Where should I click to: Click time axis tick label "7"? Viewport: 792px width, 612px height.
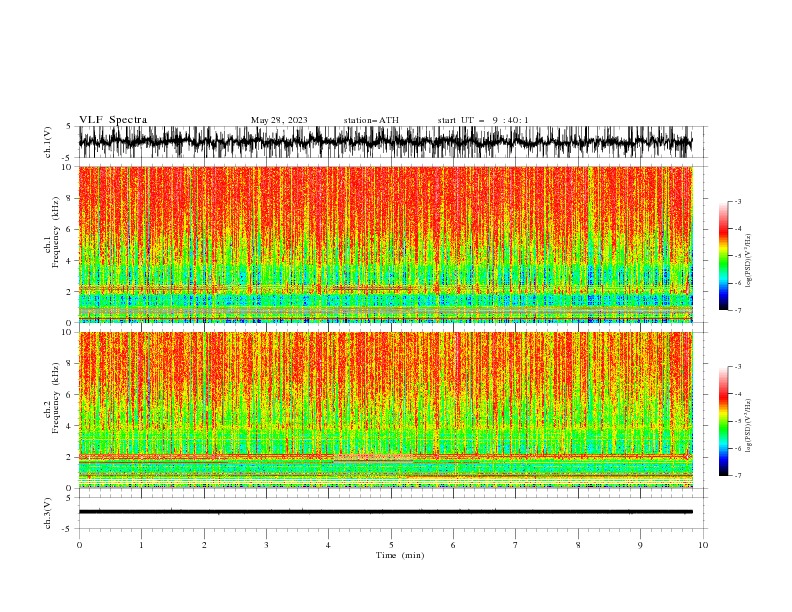(516, 545)
